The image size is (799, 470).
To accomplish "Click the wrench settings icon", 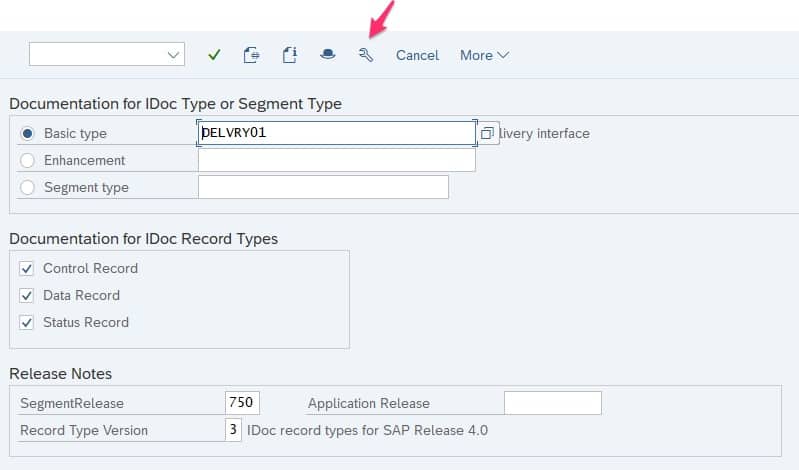I will (365, 55).
